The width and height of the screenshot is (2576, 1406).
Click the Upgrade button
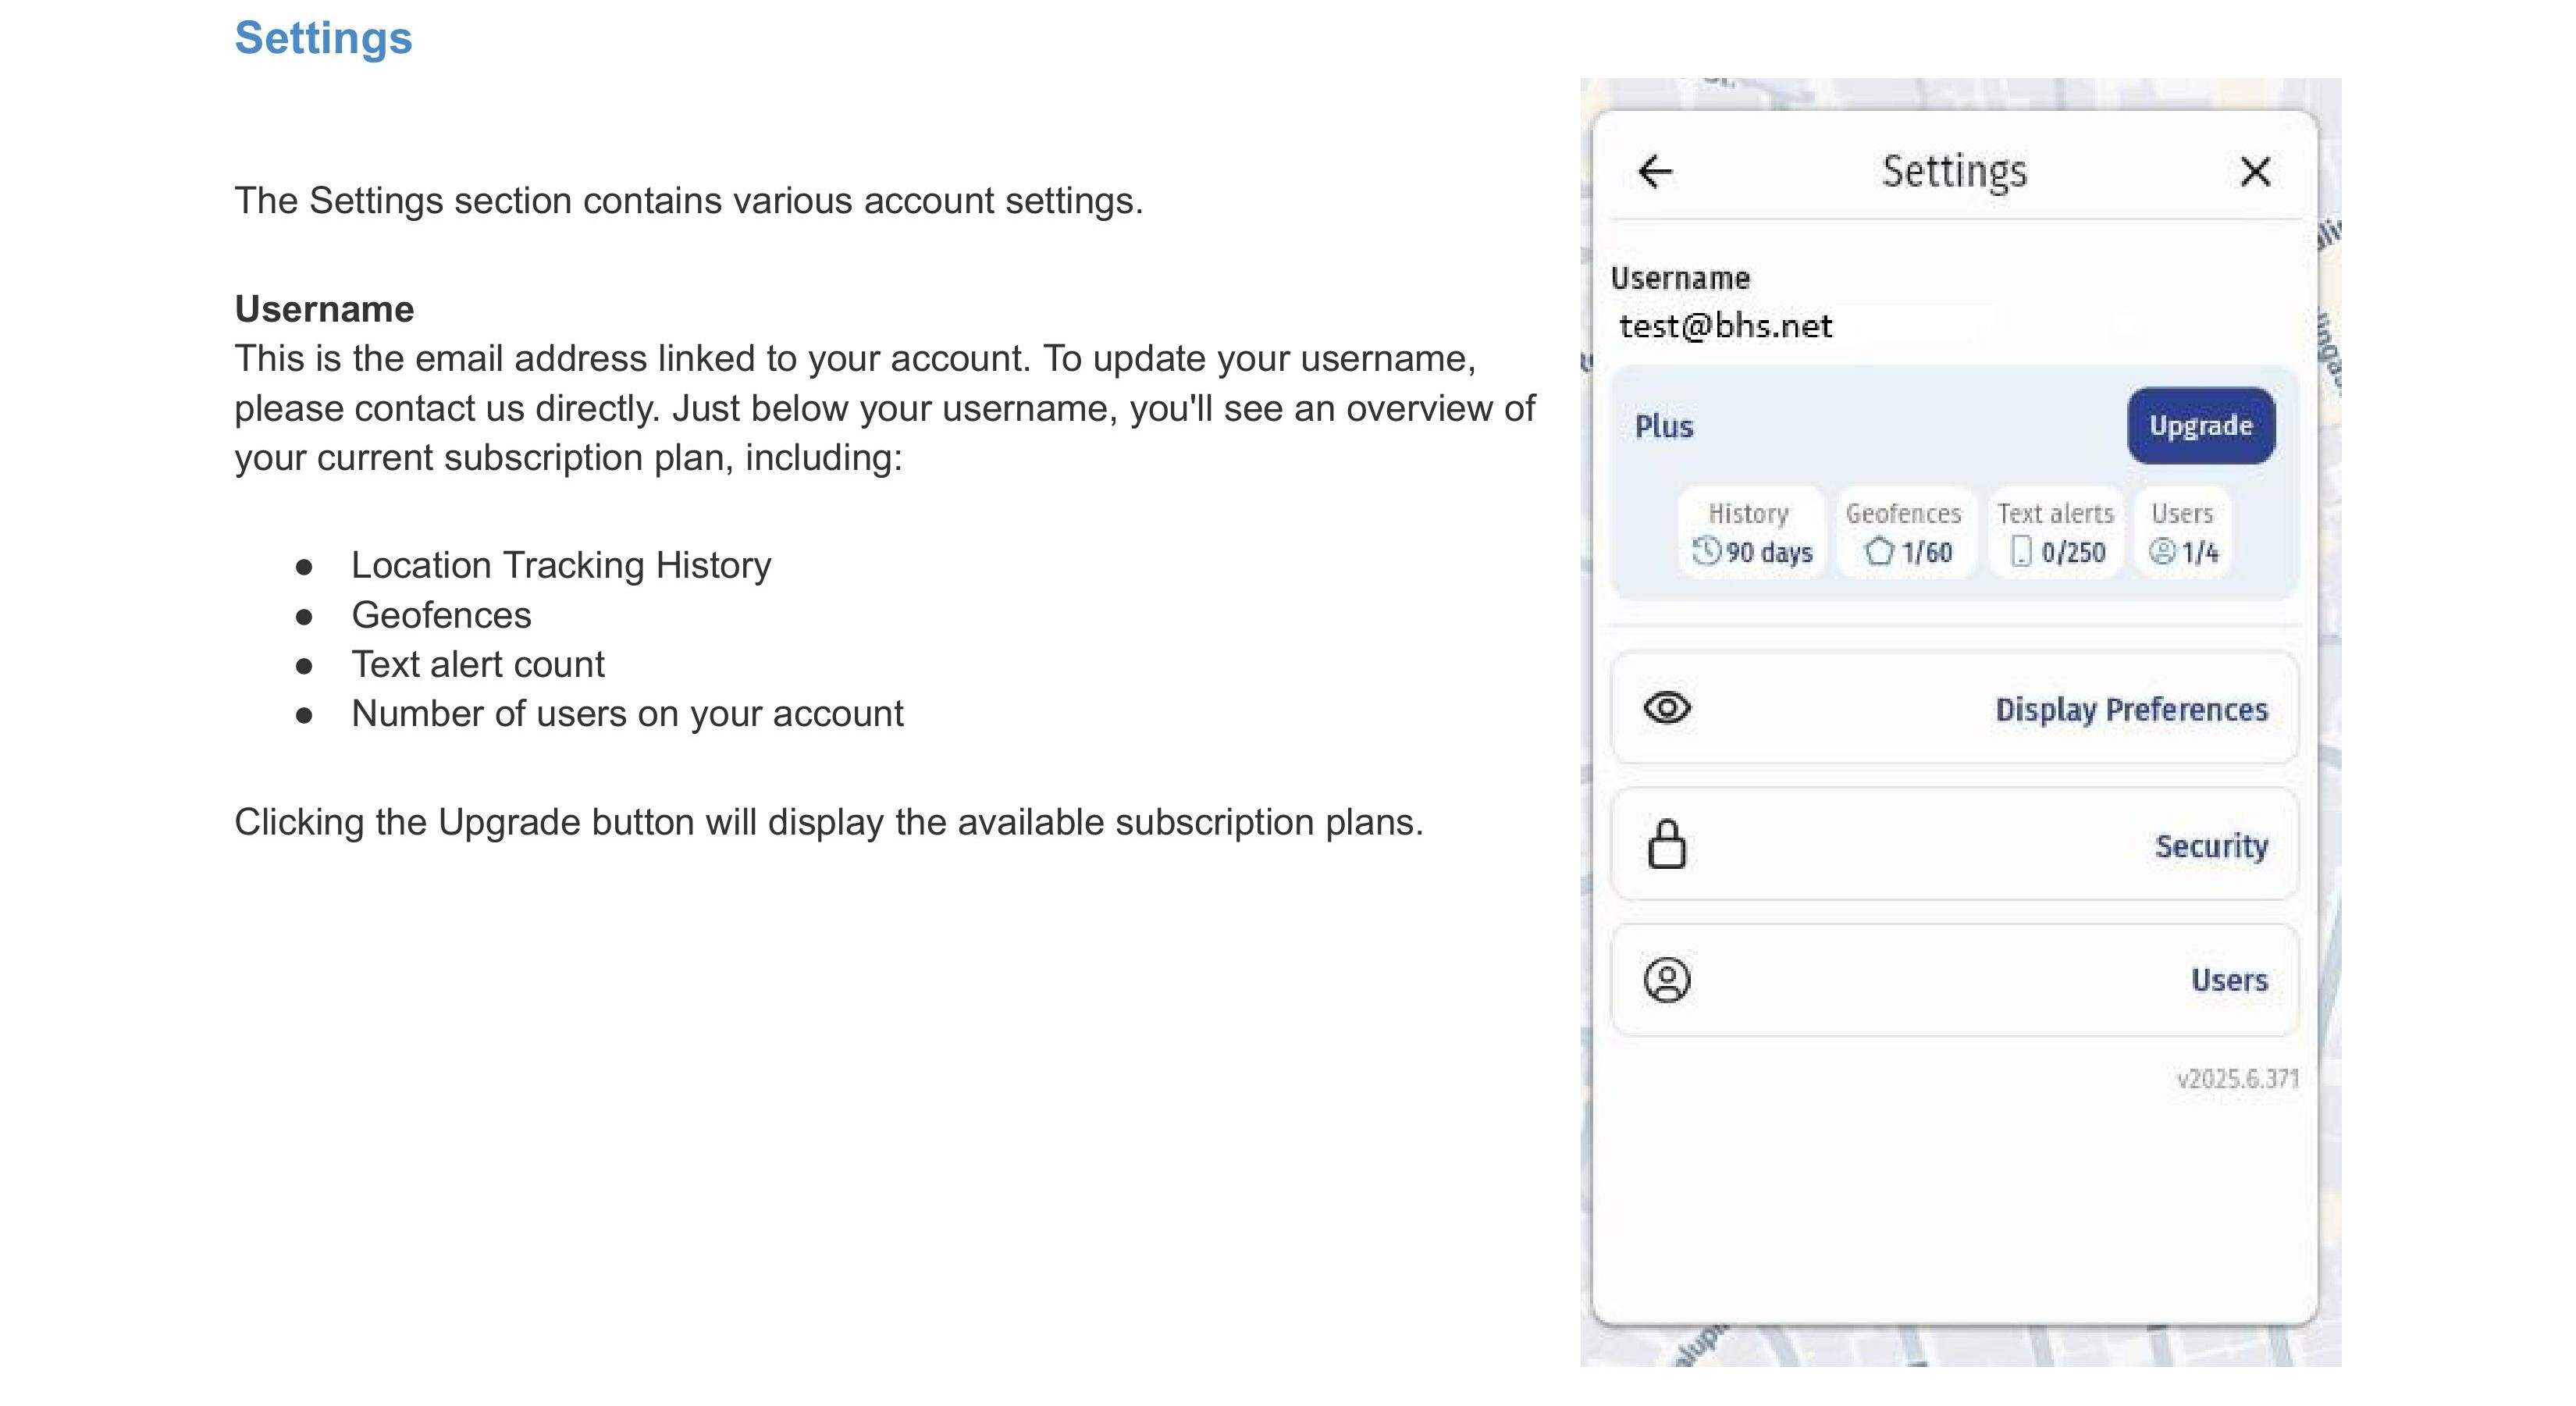click(2200, 426)
